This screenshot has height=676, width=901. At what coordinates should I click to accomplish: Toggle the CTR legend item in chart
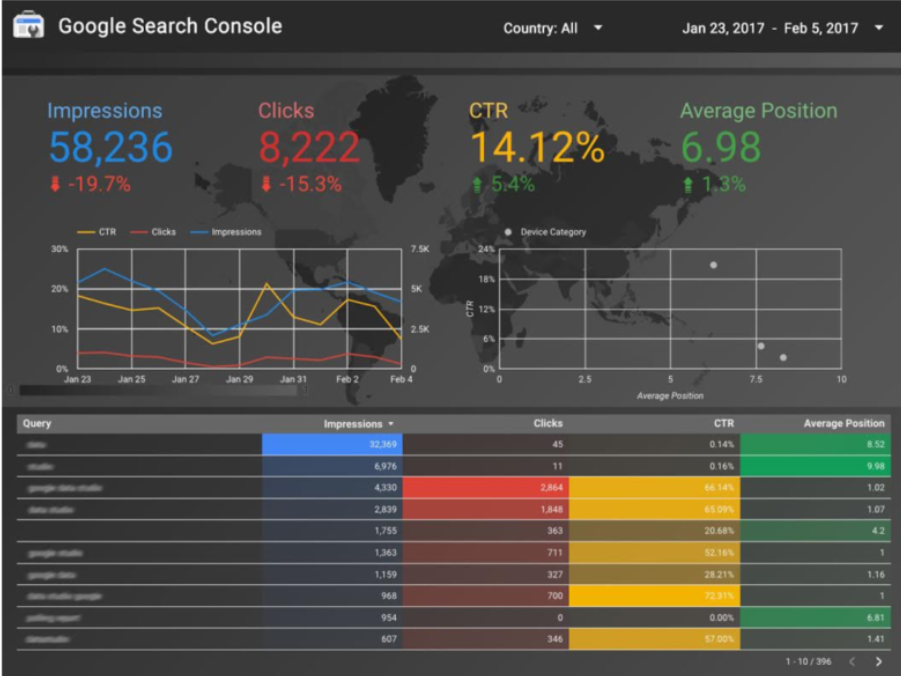[98, 232]
